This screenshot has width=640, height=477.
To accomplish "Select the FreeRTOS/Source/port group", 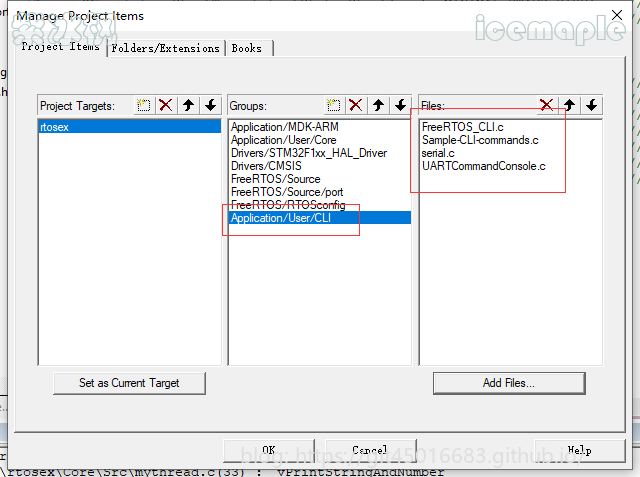I will click(x=320, y=192).
